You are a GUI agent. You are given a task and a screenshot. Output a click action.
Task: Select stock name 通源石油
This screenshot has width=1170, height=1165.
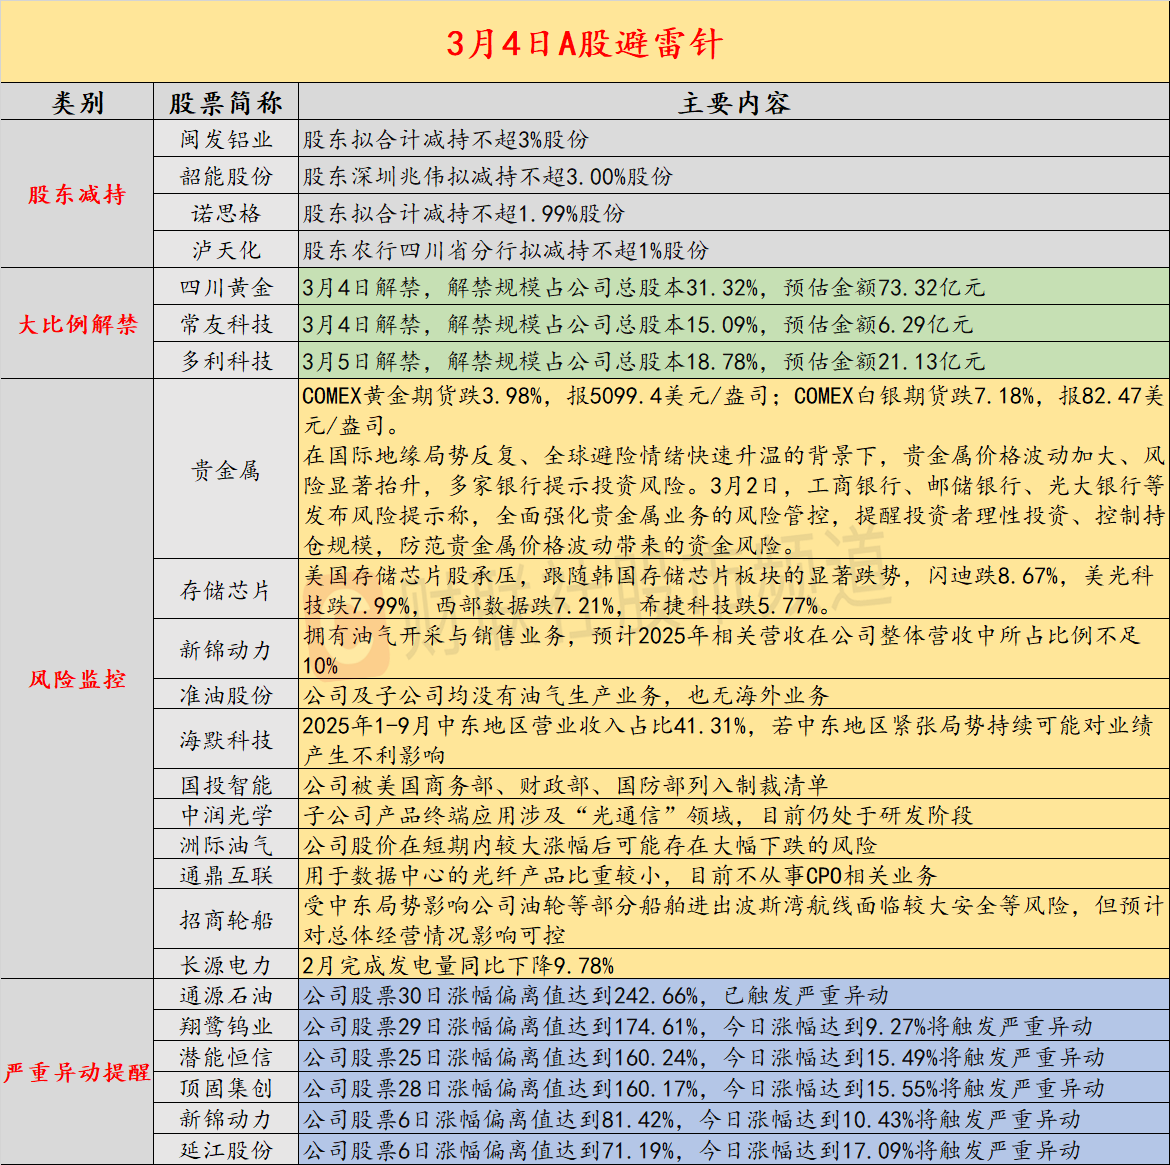226,996
